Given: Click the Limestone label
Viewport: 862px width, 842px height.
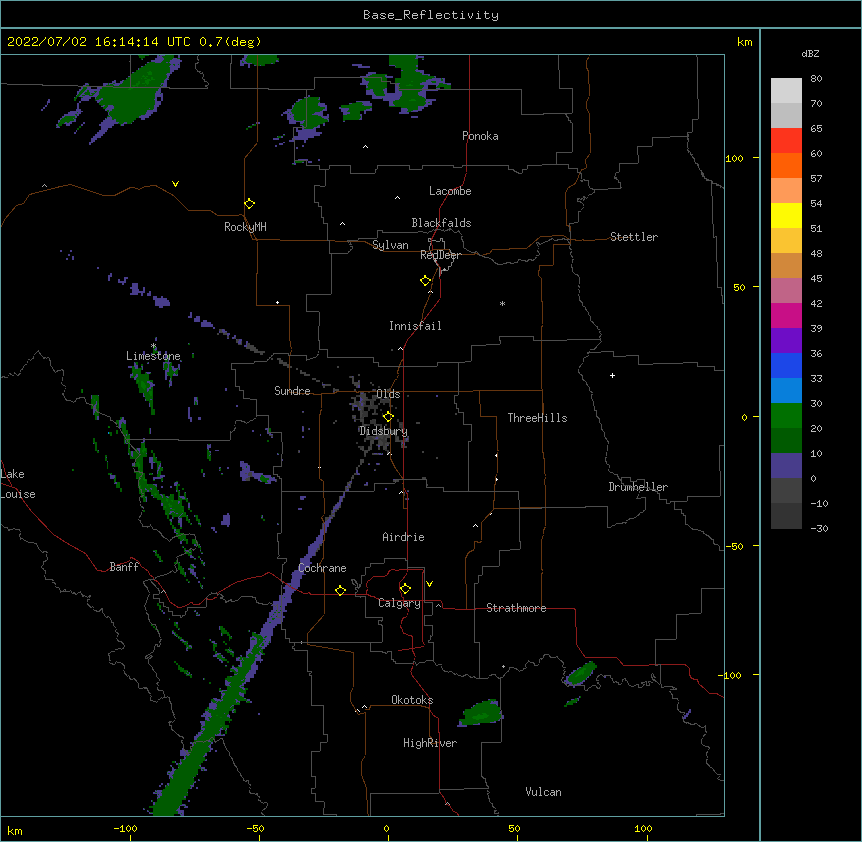Looking at the screenshot, I should (x=153, y=356).
